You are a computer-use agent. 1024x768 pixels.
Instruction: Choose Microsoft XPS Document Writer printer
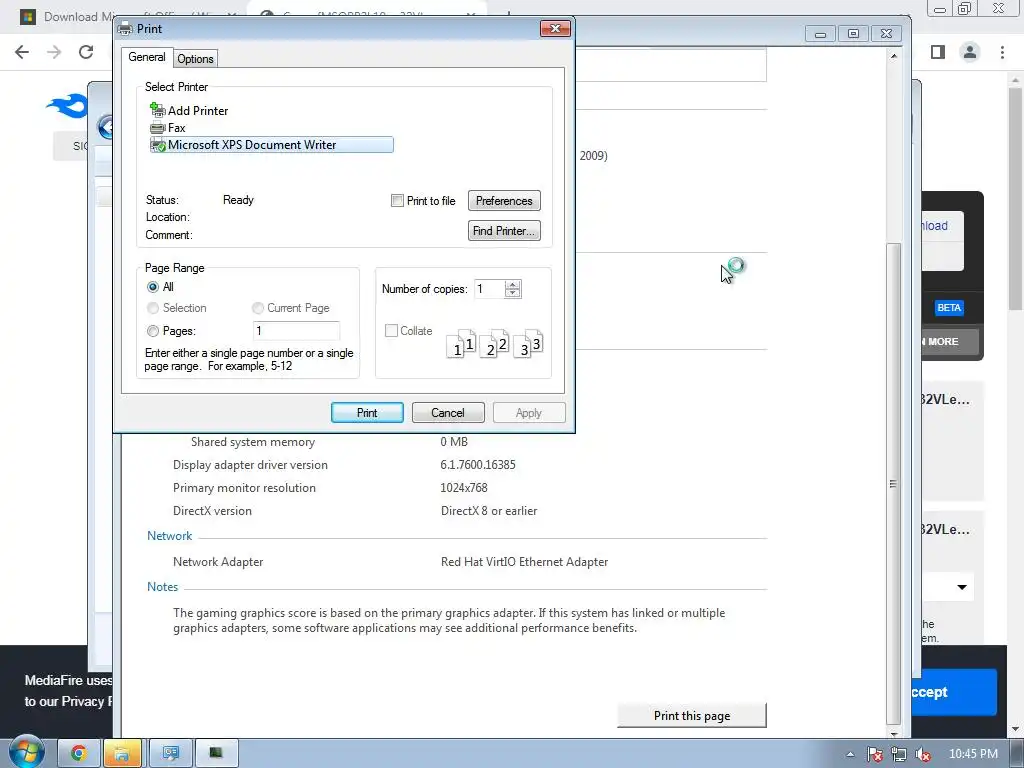271,145
